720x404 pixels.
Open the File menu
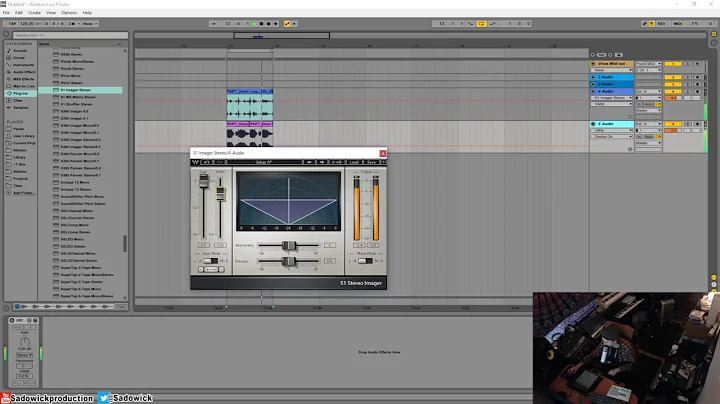pyautogui.click(x=6, y=13)
